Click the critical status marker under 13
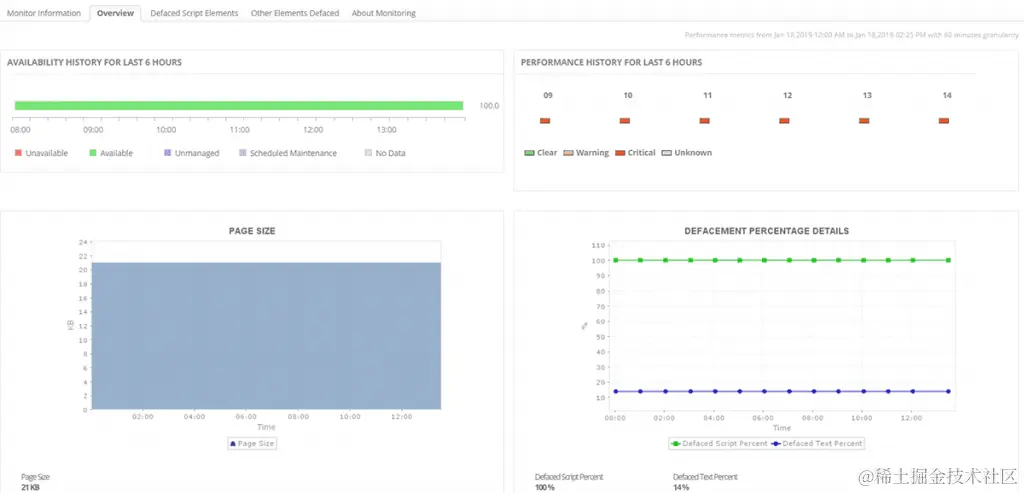The image size is (1024, 493). (864, 121)
